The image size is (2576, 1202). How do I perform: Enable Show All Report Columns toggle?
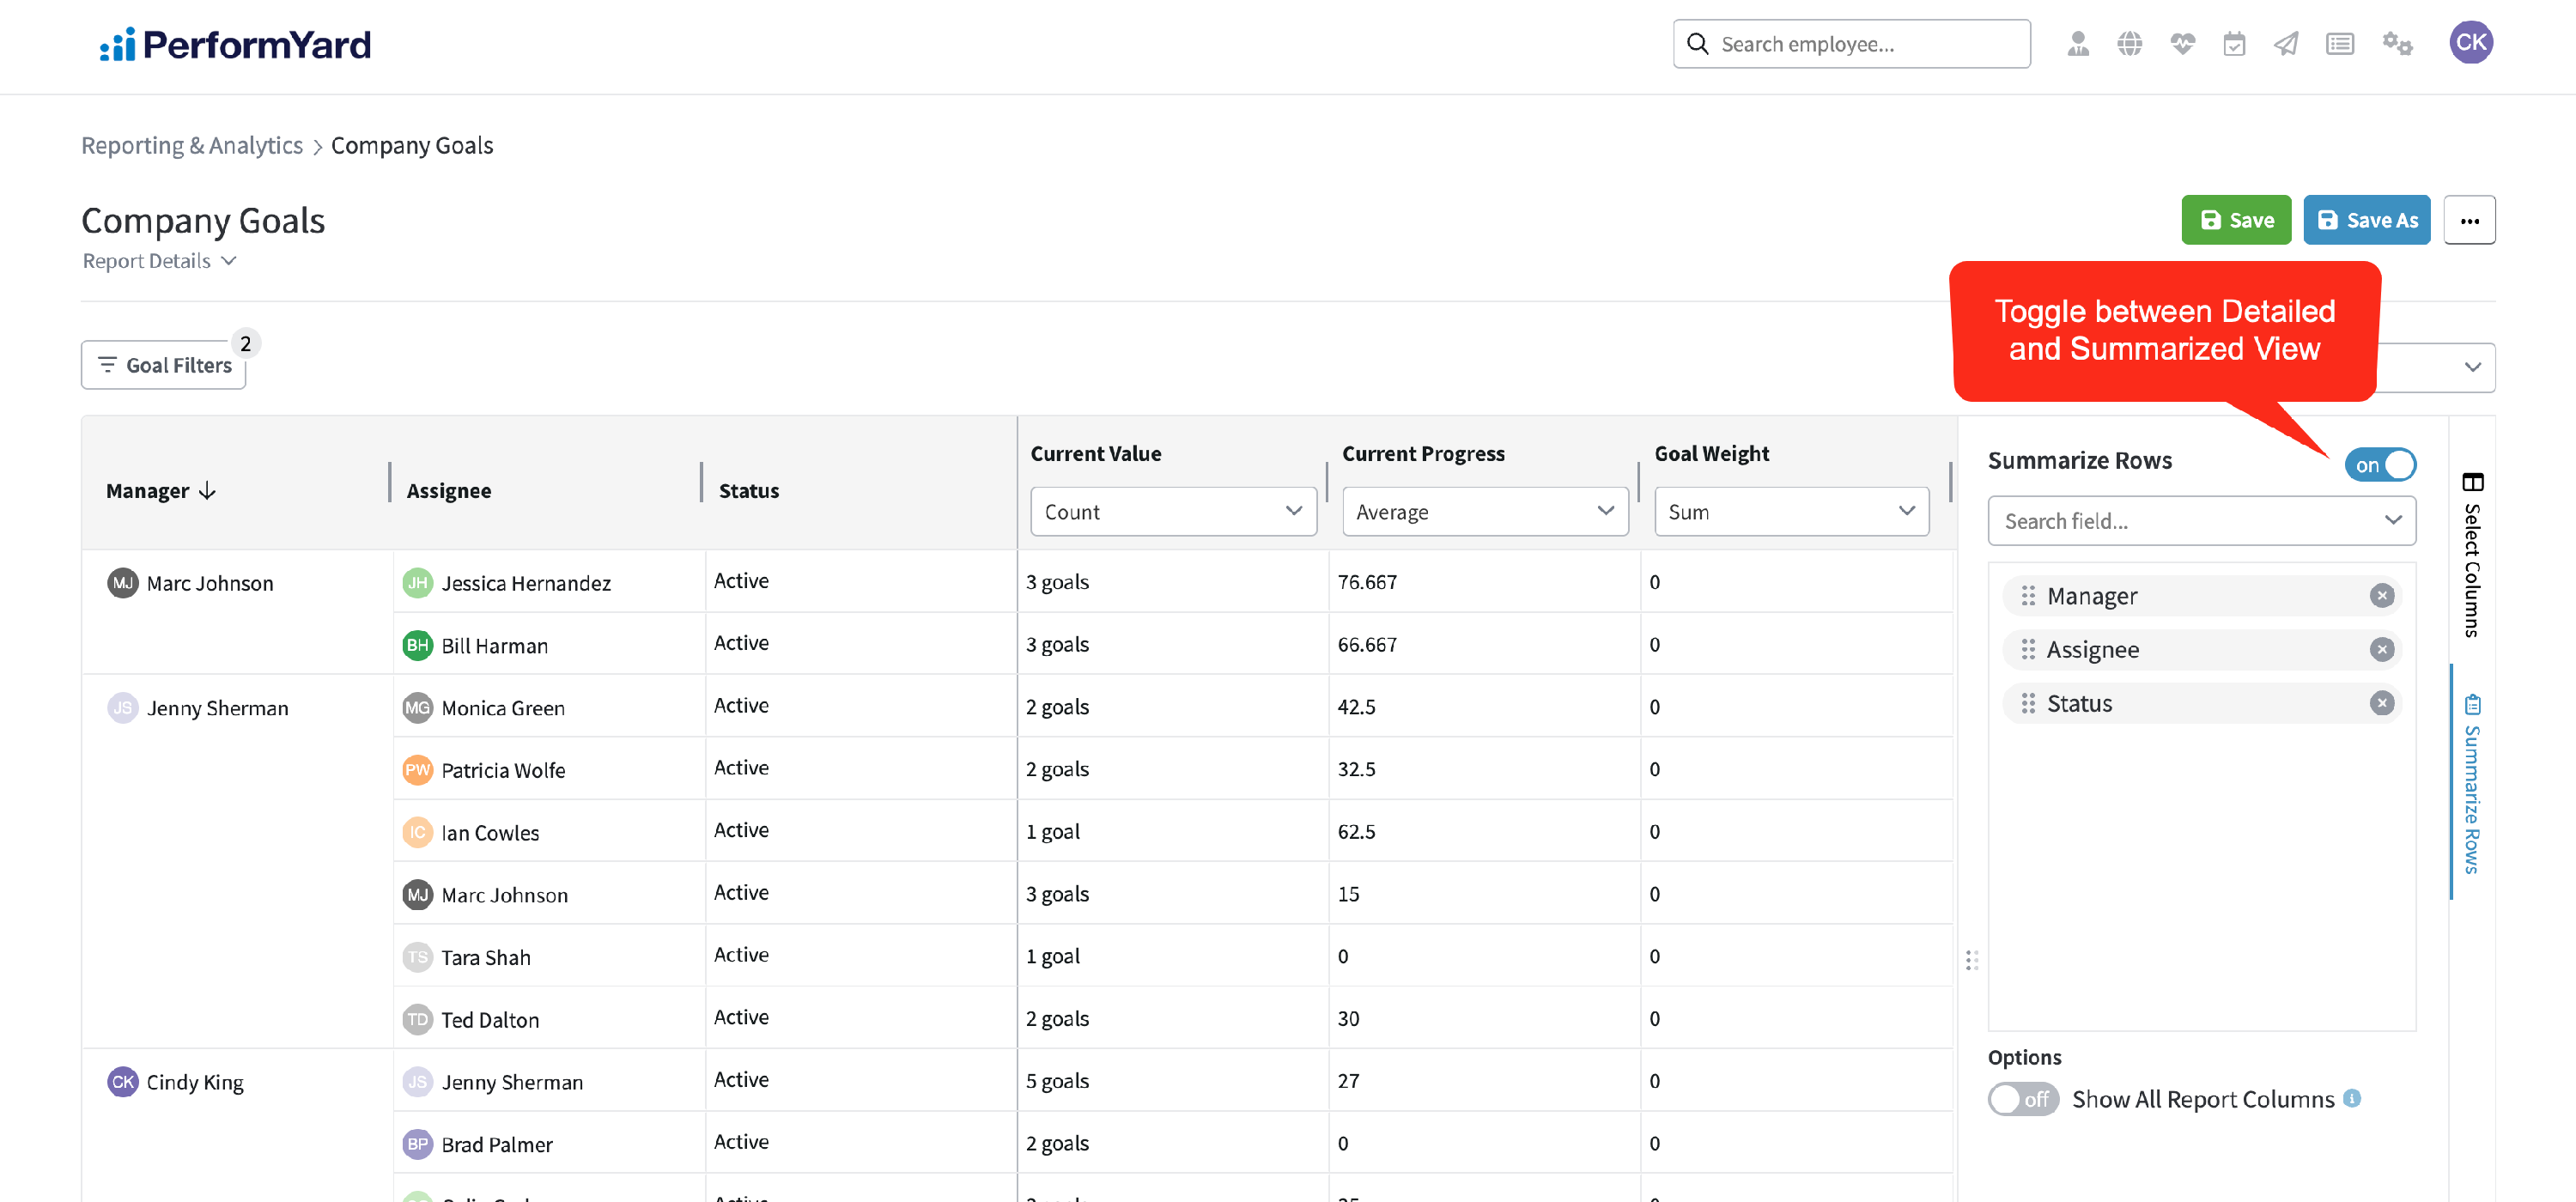pyautogui.click(x=2022, y=1099)
